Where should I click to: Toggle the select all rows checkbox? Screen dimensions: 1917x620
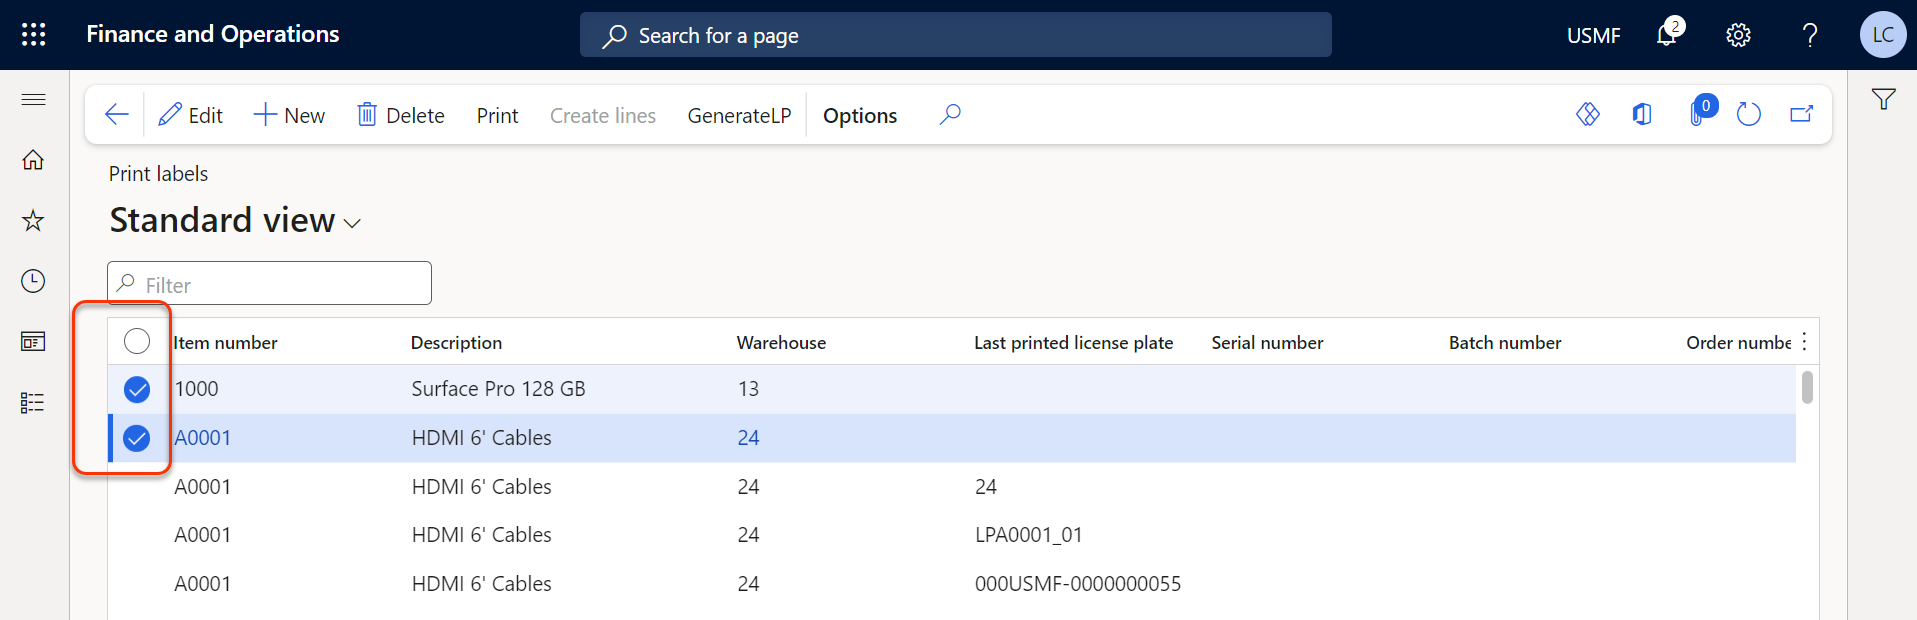(137, 342)
